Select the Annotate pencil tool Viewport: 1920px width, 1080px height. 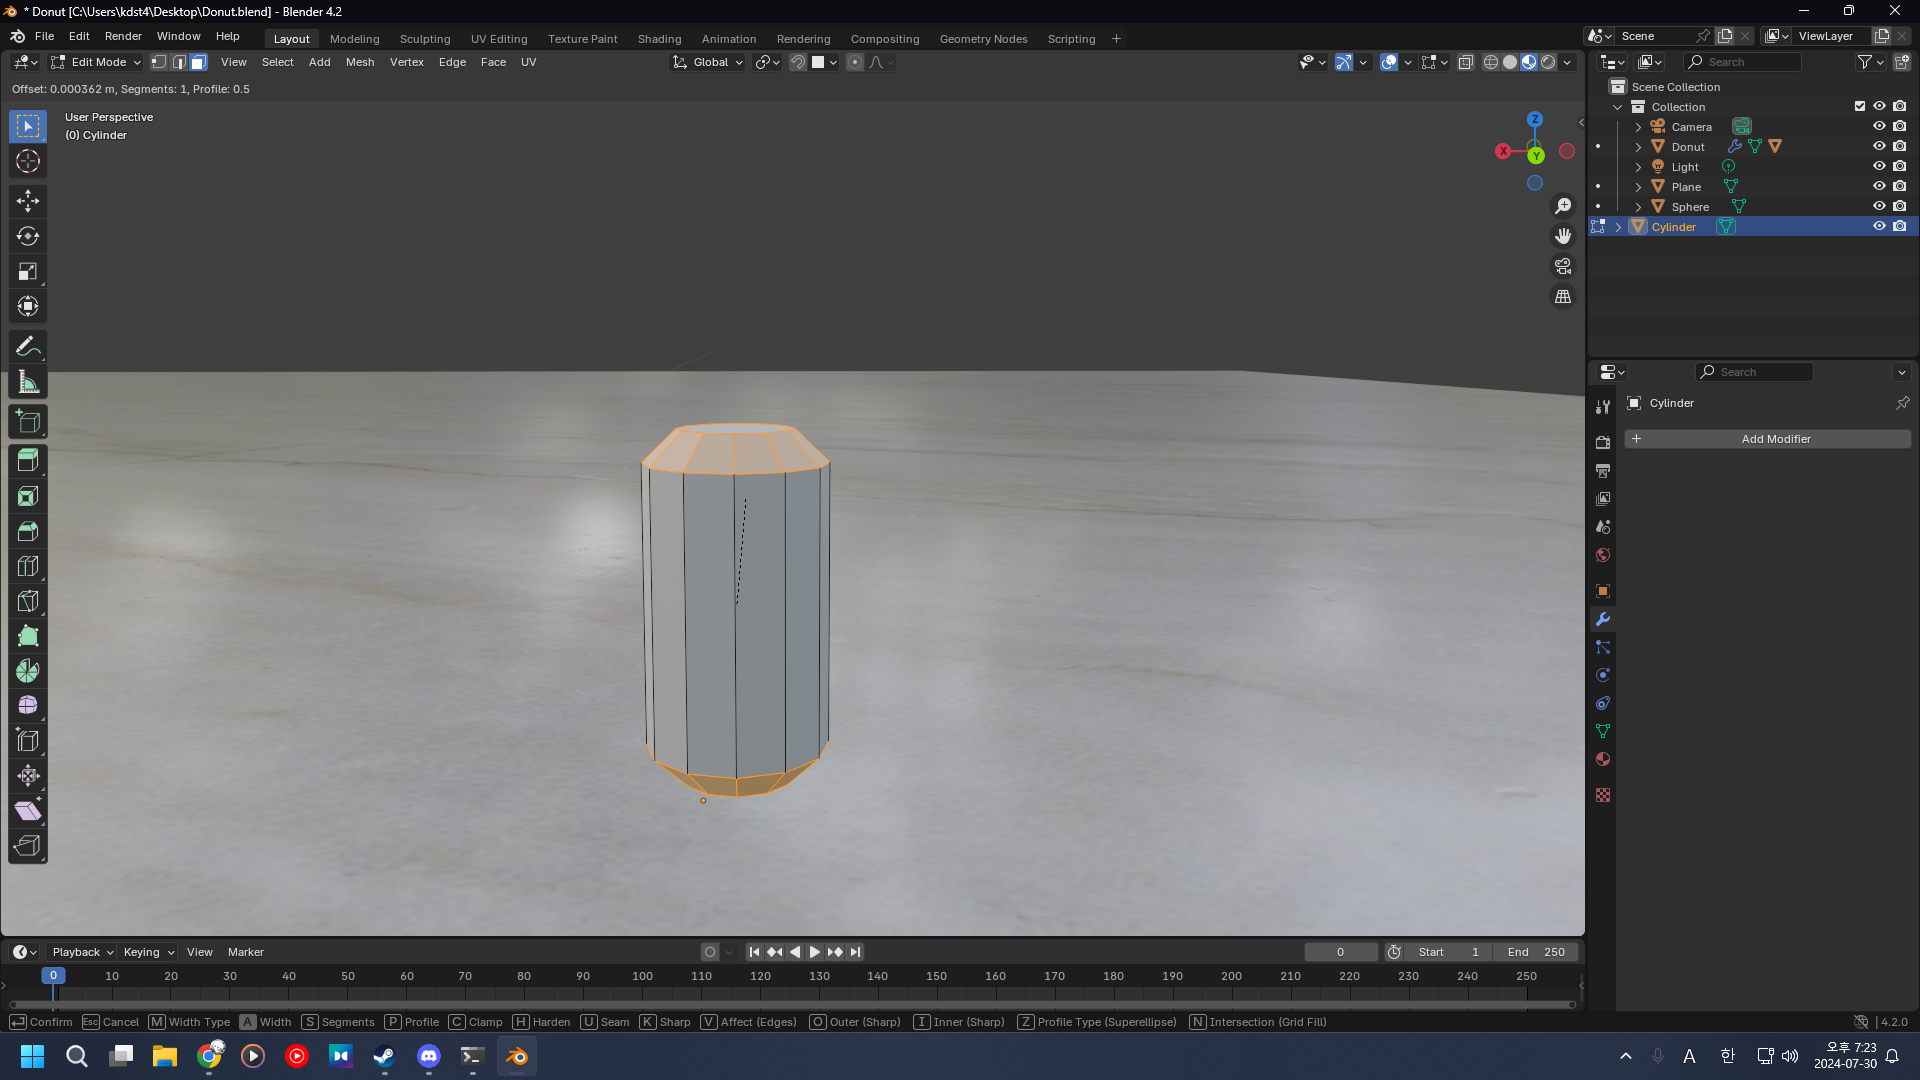(28, 347)
